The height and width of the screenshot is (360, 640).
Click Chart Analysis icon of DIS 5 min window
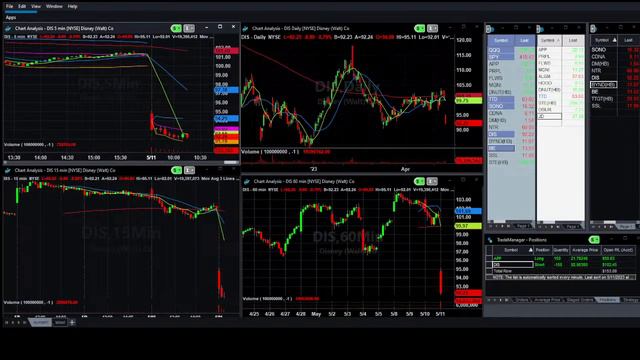(8, 29)
